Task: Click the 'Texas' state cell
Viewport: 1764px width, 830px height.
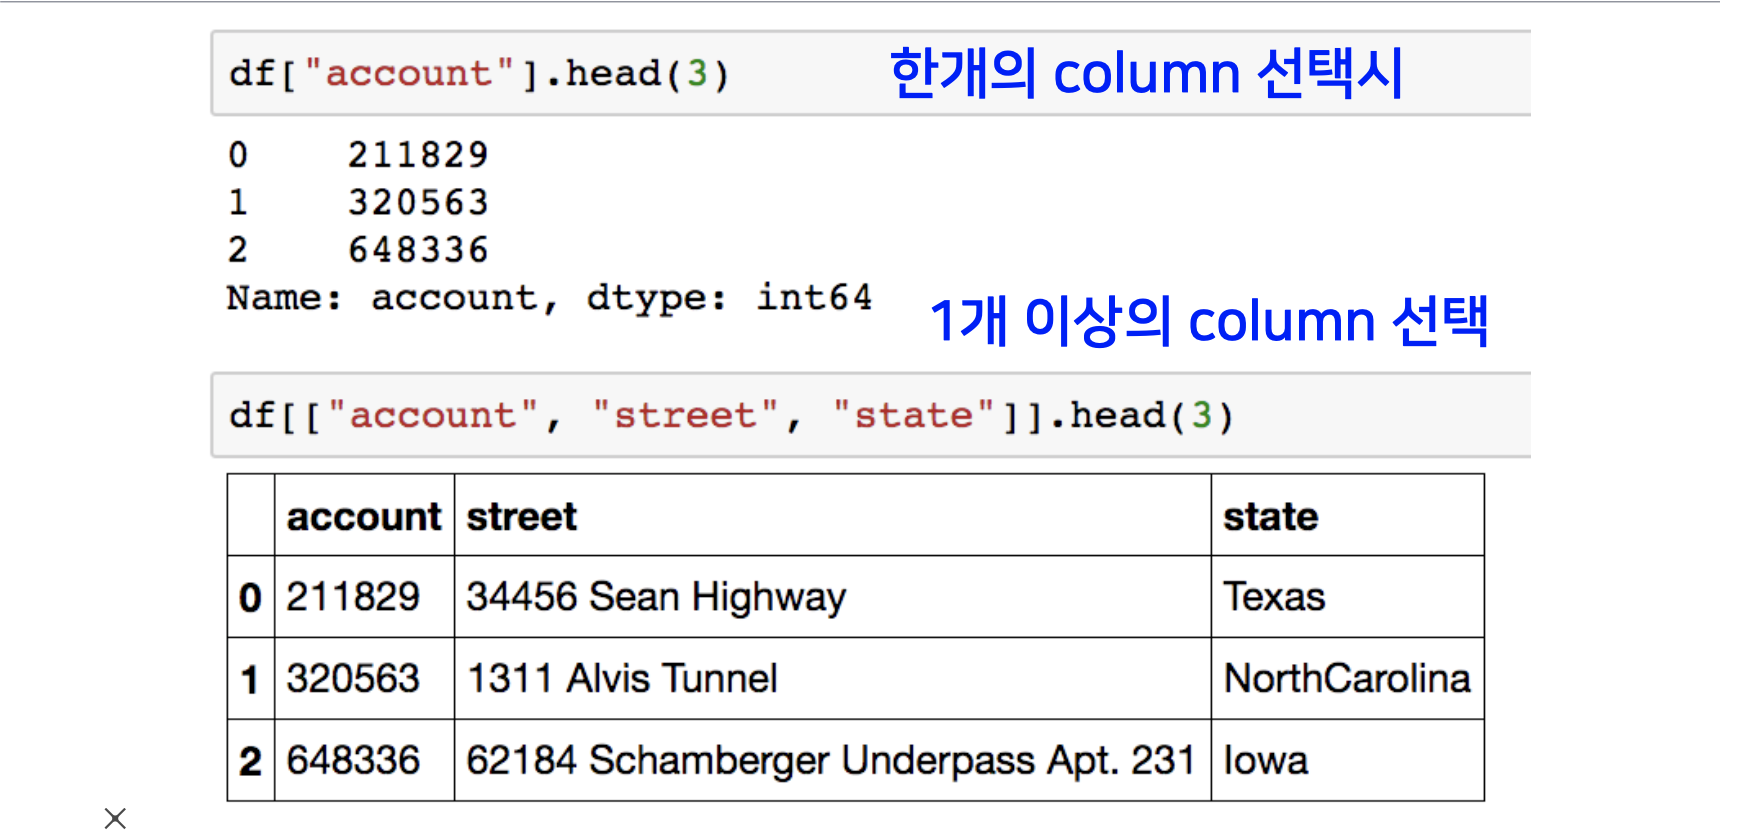Action: [1347, 597]
